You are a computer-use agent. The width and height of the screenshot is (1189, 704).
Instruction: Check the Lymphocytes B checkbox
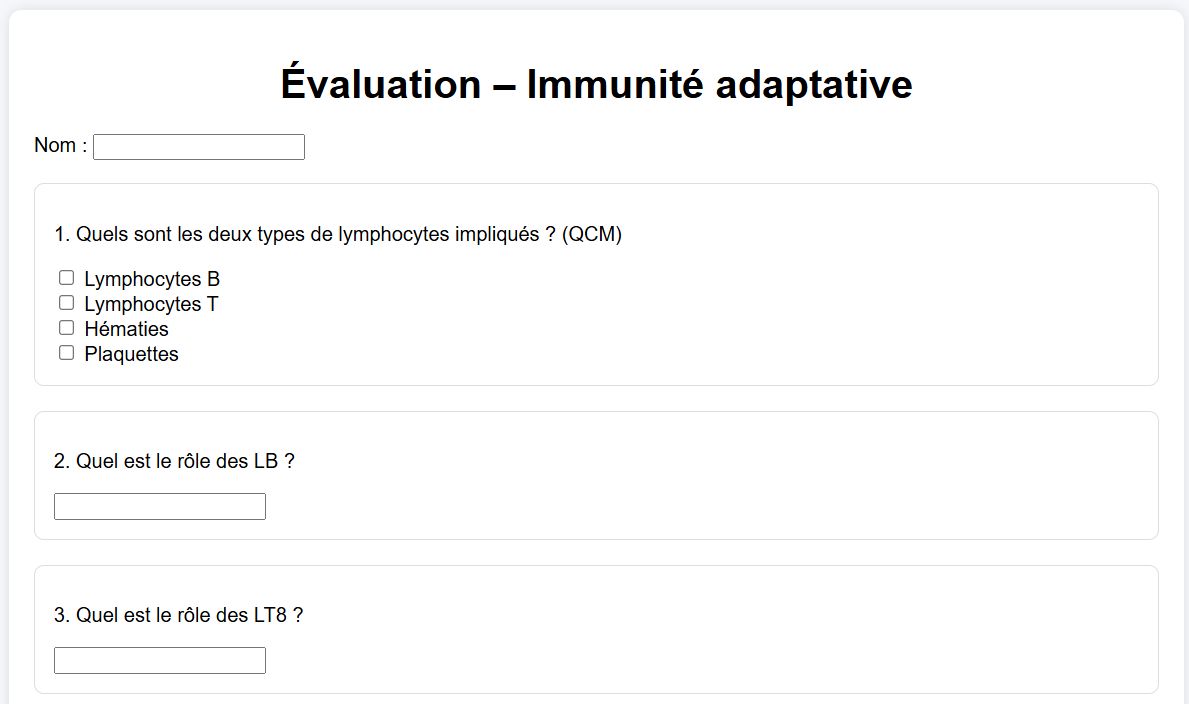[66, 278]
